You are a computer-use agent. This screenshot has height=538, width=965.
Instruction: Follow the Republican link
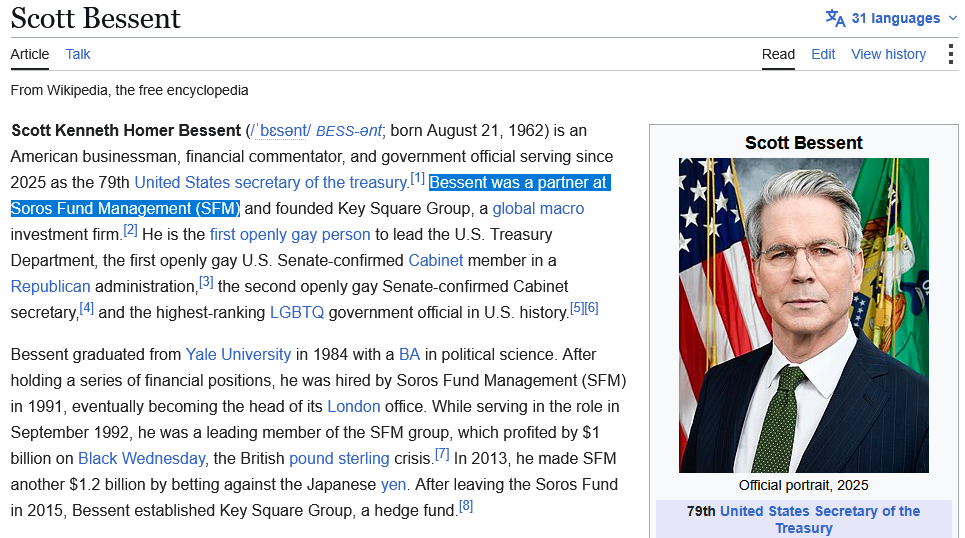pyautogui.click(x=50, y=286)
